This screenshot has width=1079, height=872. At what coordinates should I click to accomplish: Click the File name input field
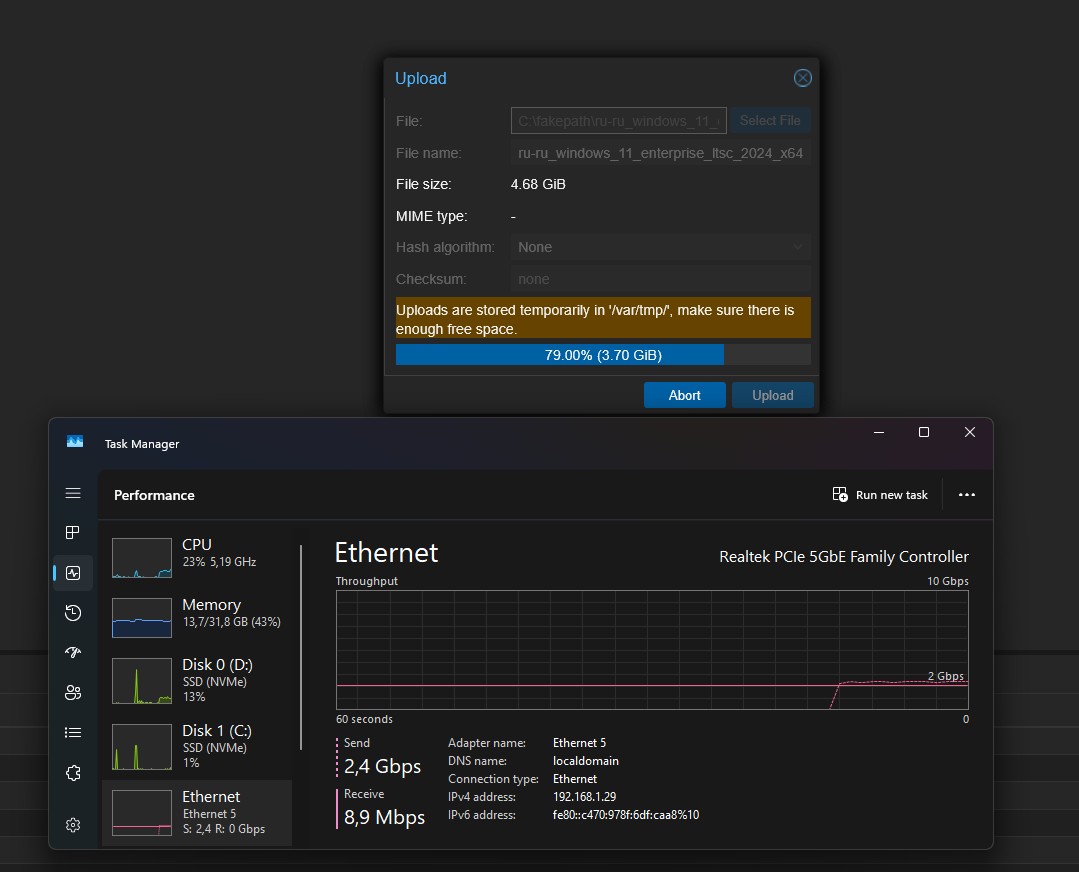(x=661, y=153)
